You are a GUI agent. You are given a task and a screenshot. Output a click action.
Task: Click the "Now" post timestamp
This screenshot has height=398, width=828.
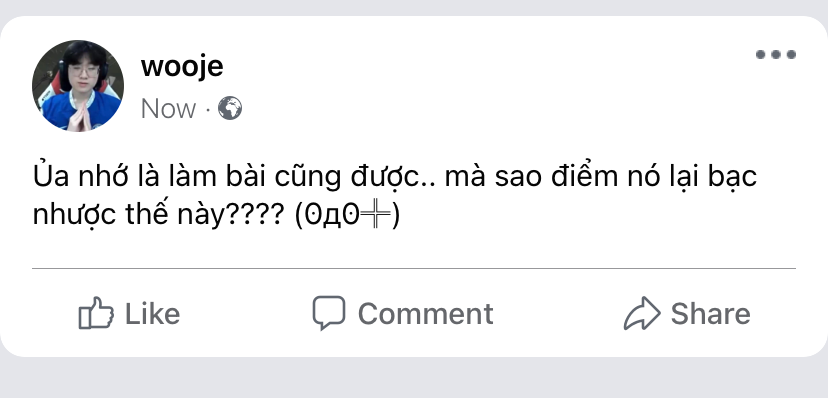pyautogui.click(x=168, y=109)
